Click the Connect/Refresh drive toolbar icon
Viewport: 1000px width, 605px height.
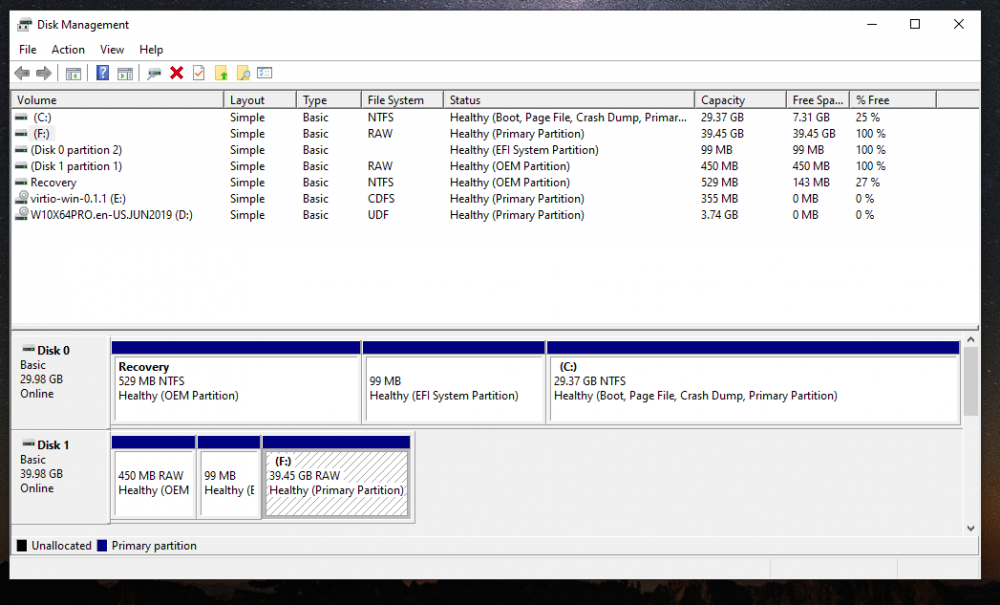tap(154, 73)
